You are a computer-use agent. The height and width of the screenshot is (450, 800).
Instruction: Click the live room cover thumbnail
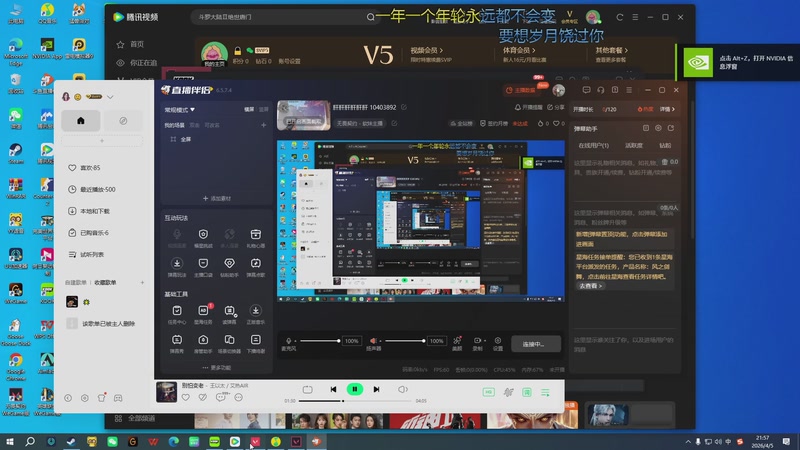click(x=304, y=115)
